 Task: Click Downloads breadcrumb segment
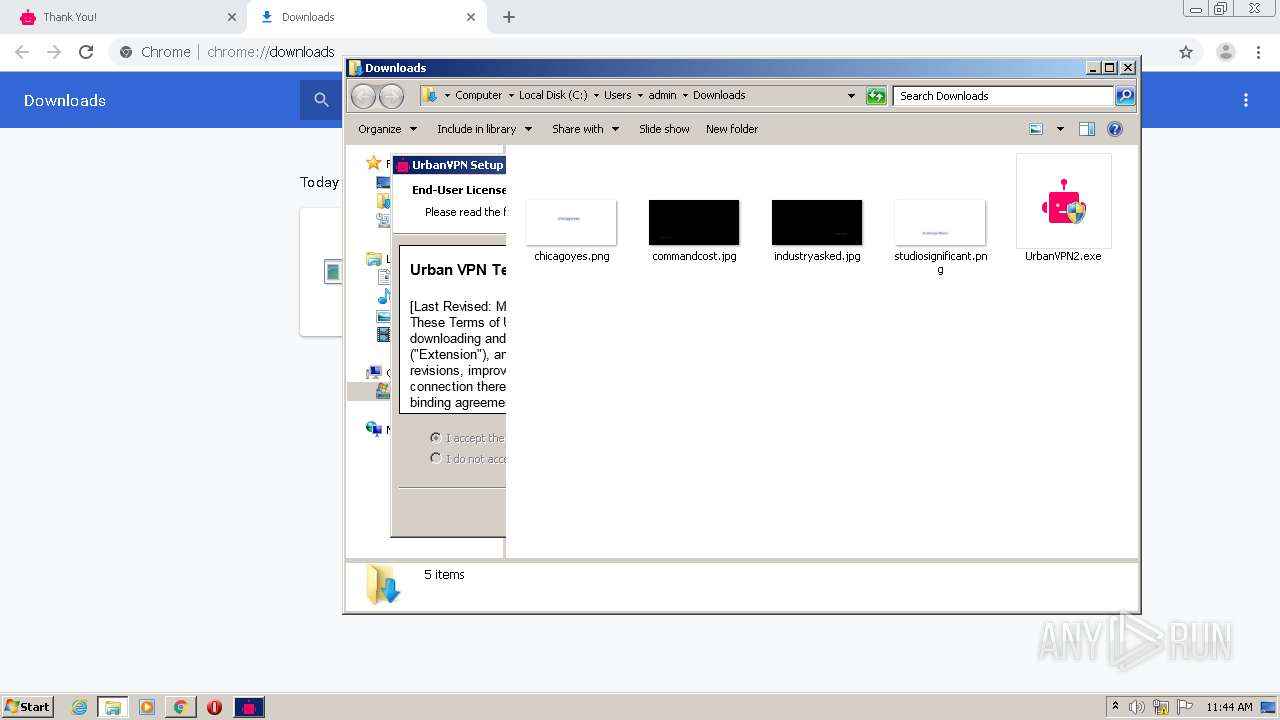pyautogui.click(x=719, y=95)
